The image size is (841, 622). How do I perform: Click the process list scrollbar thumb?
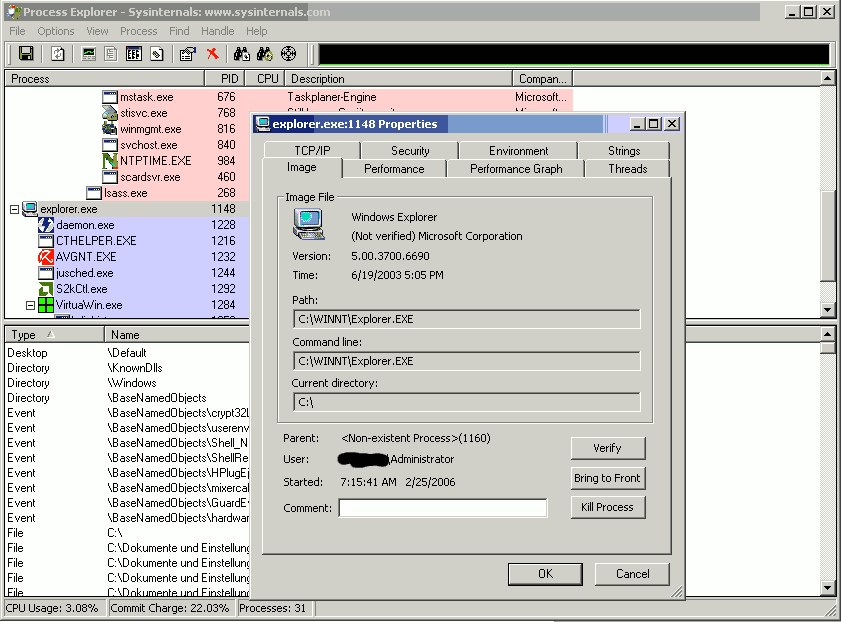tap(828, 235)
